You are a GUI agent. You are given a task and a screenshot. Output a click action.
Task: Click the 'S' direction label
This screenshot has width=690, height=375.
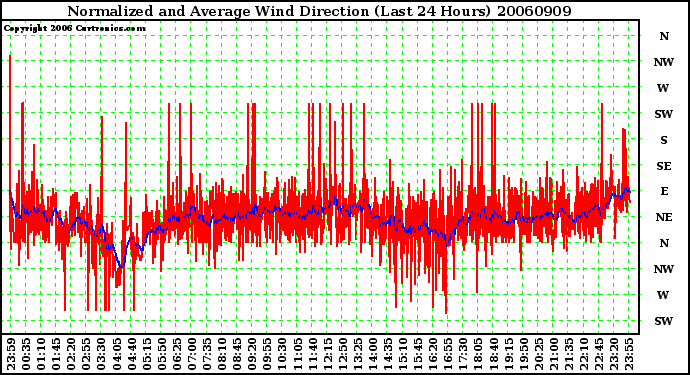tap(664, 140)
